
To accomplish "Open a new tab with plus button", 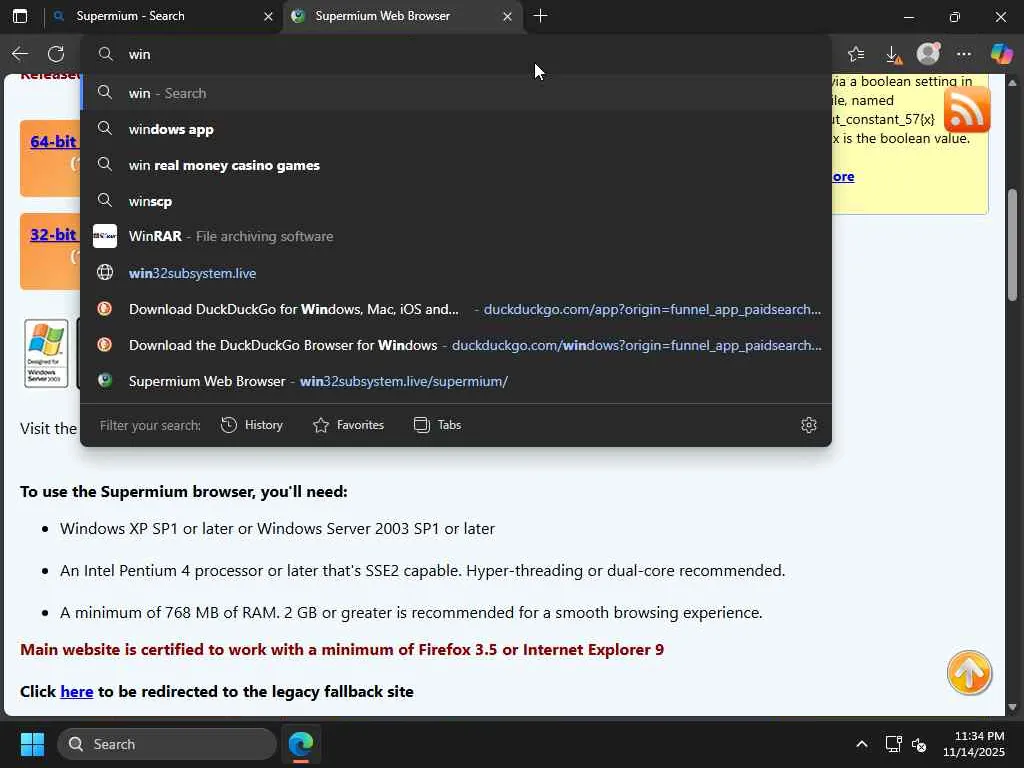I will (540, 16).
